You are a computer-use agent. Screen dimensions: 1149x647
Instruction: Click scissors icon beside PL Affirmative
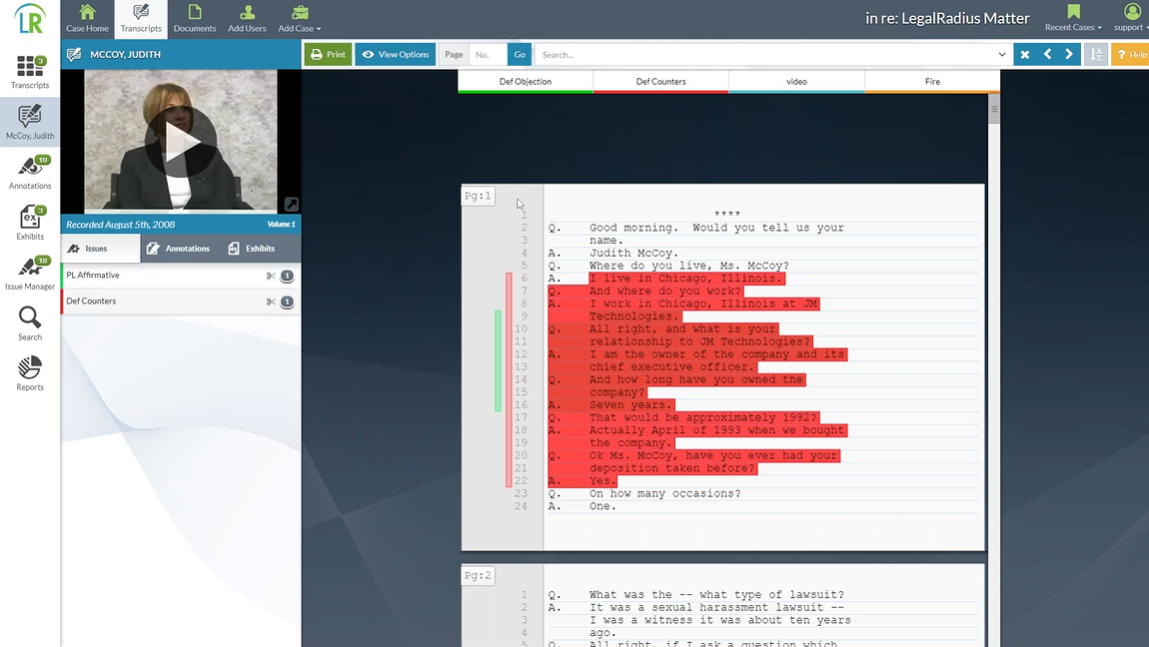(271, 276)
